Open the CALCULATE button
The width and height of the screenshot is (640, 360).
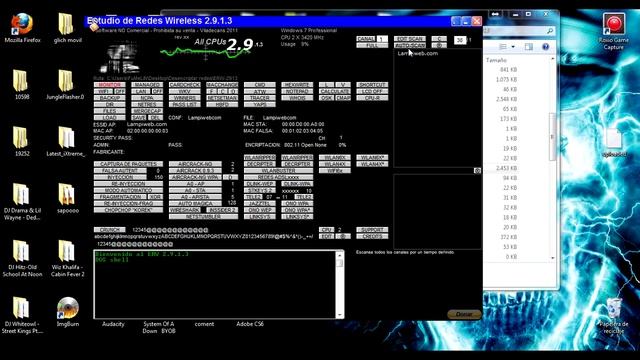point(335,91)
